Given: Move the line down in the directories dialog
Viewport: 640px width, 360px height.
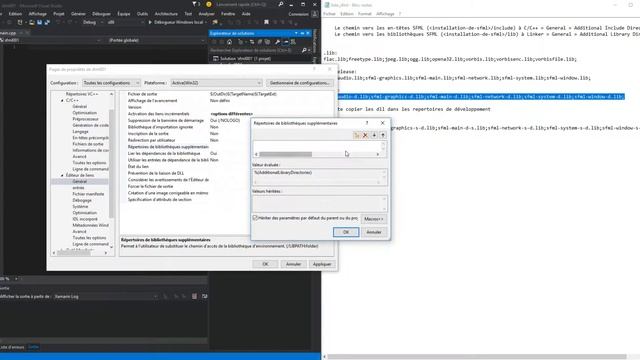Looking at the screenshot, I should (x=374, y=135).
